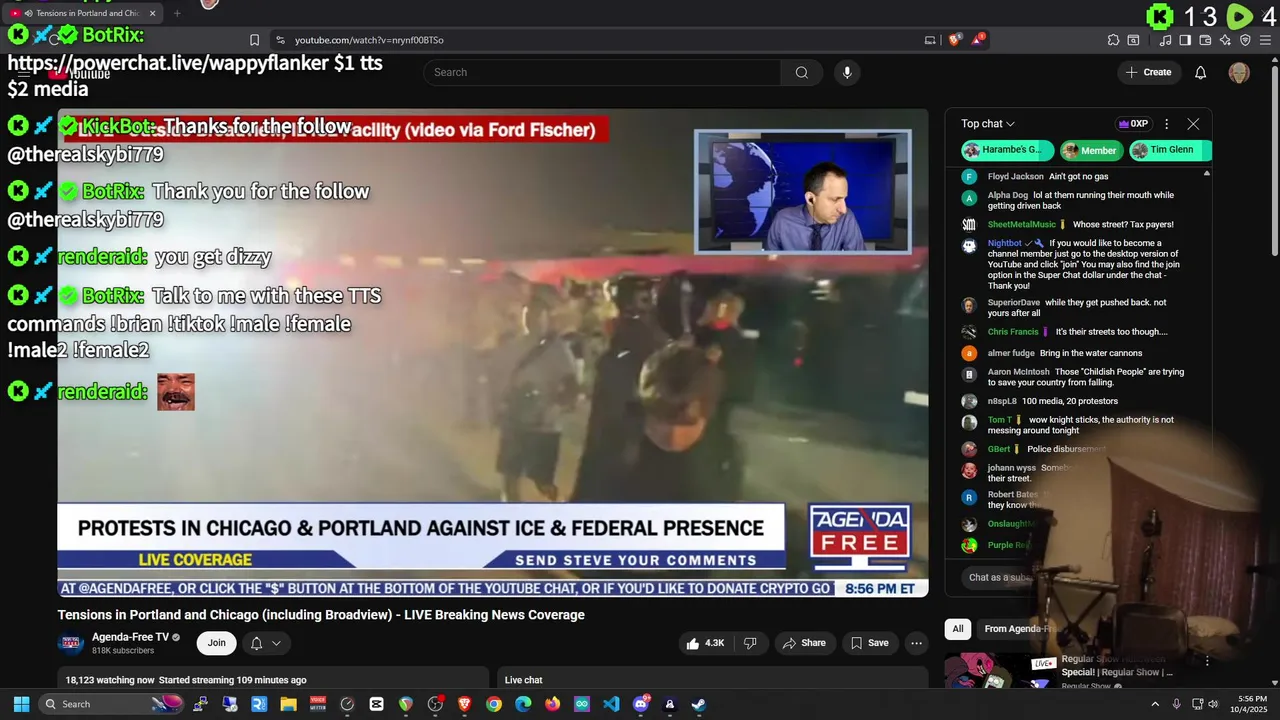Click the YouTube Create button
This screenshot has width=1280, height=720.
[x=1148, y=72]
